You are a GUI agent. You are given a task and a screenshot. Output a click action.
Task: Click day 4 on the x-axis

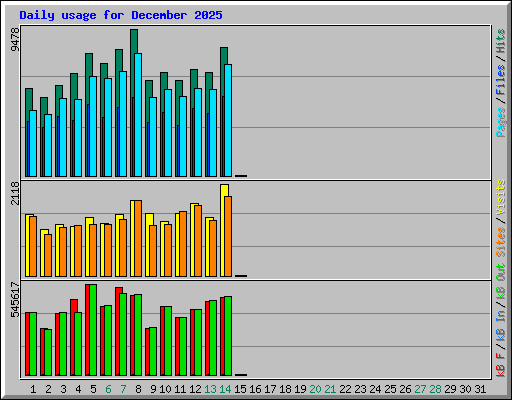(x=78, y=389)
